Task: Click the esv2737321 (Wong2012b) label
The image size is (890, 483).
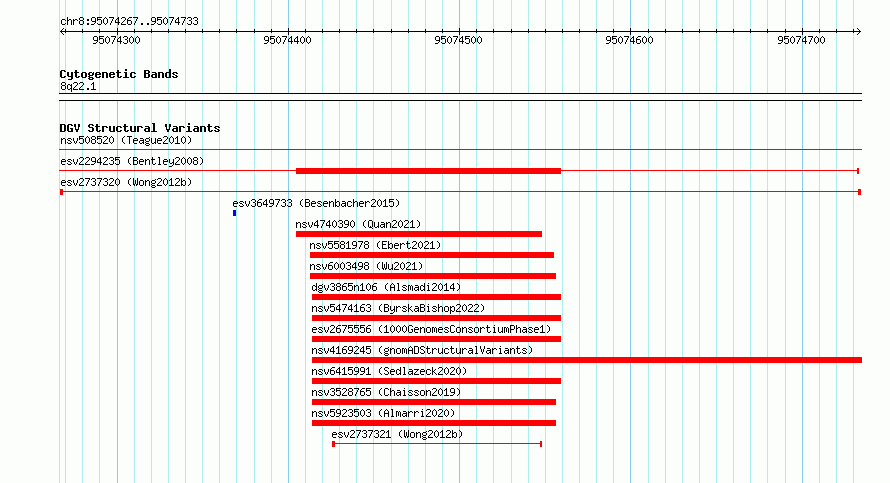Action: [x=397, y=434]
